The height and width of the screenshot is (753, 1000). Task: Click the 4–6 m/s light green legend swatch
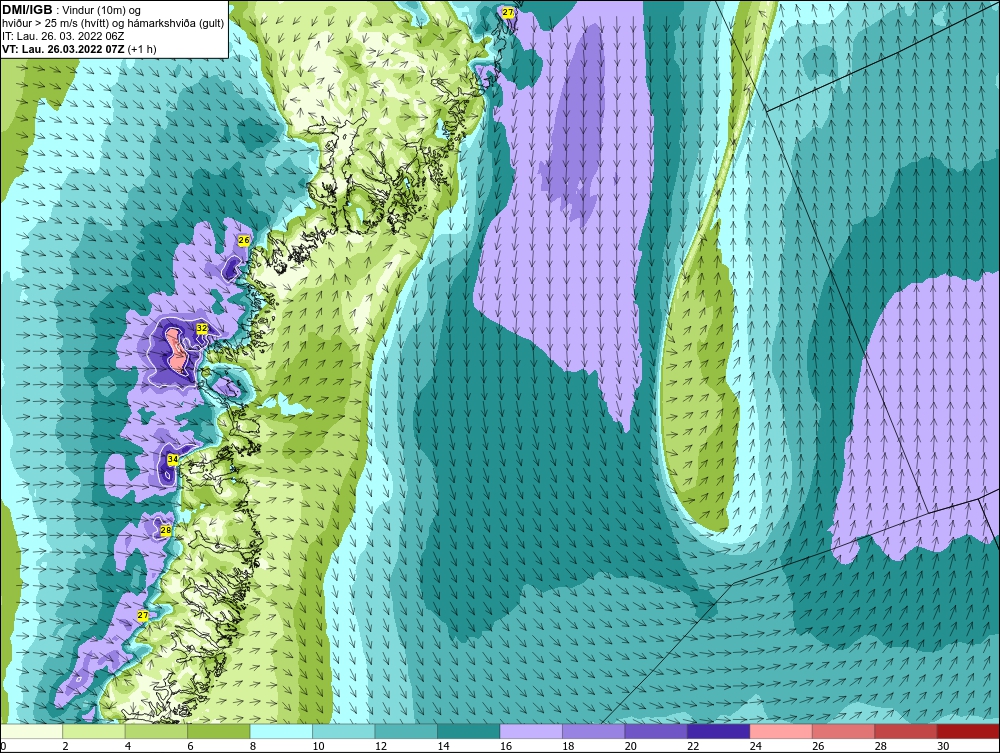[156, 731]
